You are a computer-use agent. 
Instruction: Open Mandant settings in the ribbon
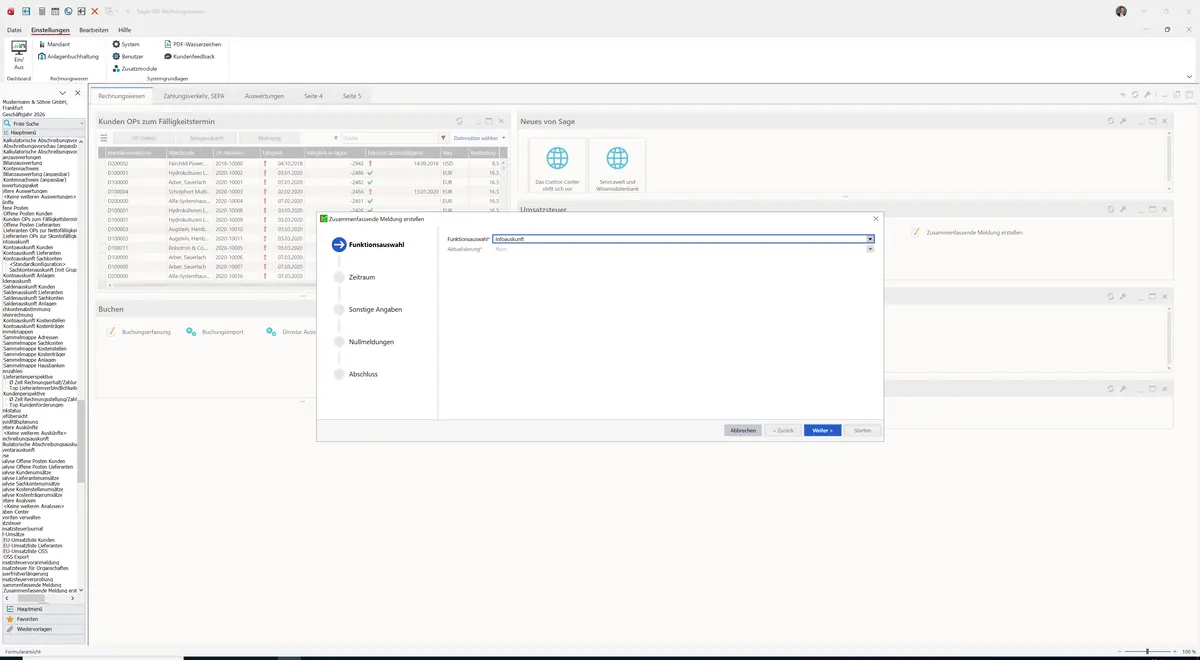coord(54,44)
